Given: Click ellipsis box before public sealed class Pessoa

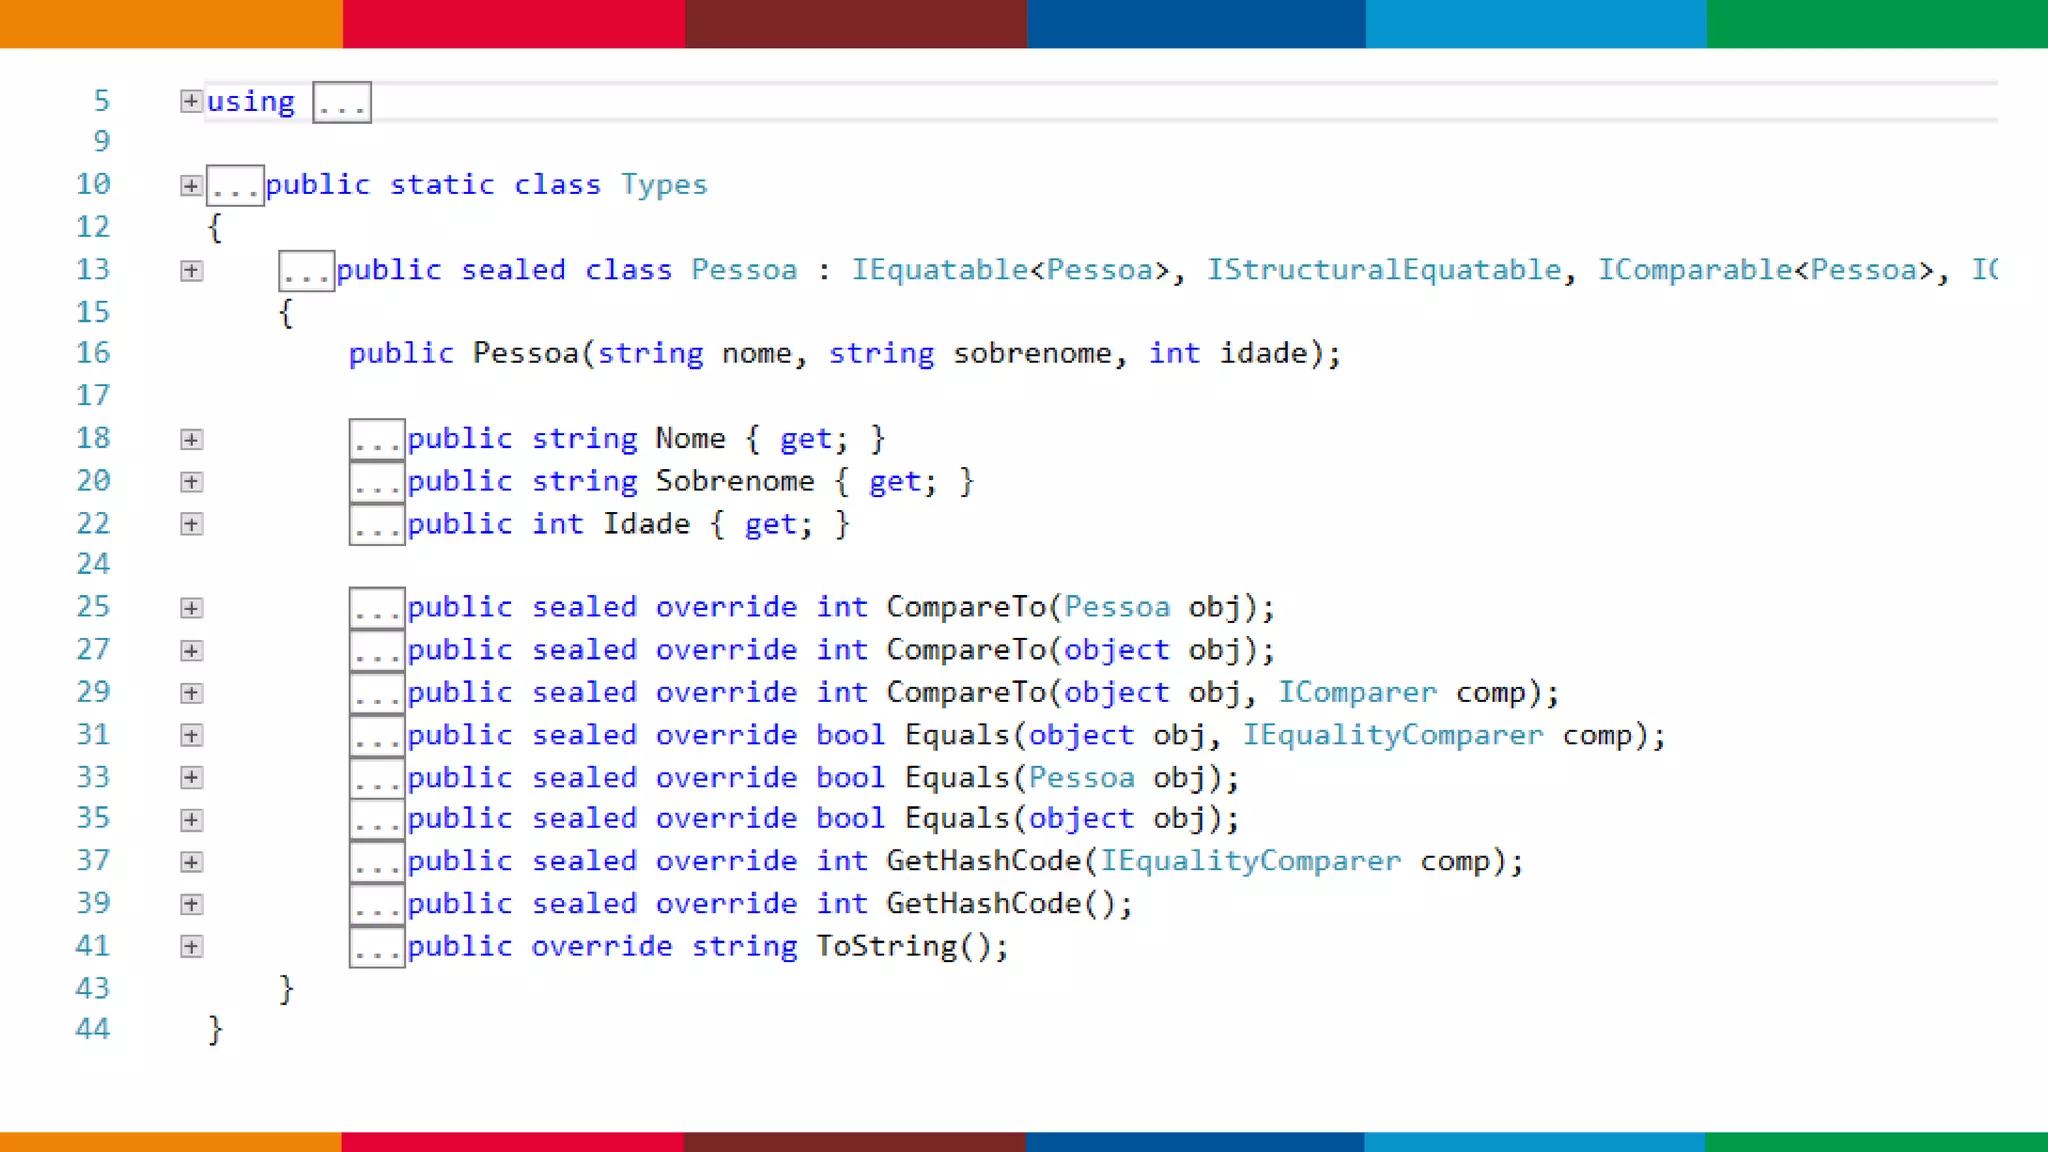Looking at the screenshot, I should 306,271.
